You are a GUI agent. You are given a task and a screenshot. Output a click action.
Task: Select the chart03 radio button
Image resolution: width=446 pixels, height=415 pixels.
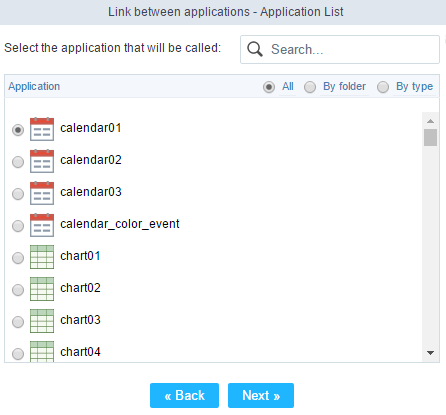[x=18, y=322]
